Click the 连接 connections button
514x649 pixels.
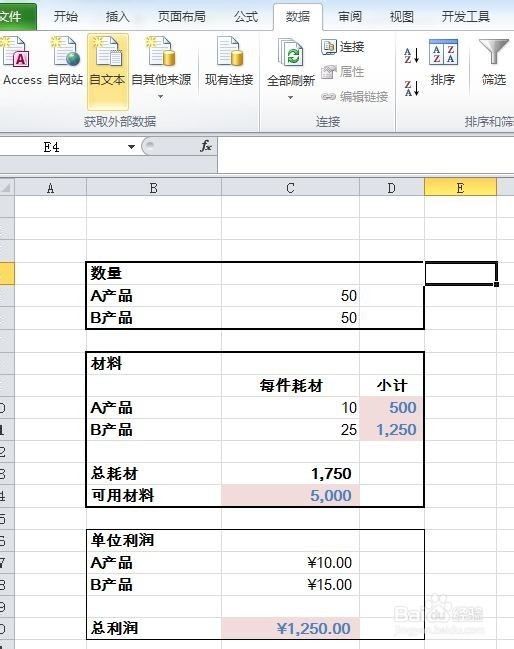click(x=342, y=47)
